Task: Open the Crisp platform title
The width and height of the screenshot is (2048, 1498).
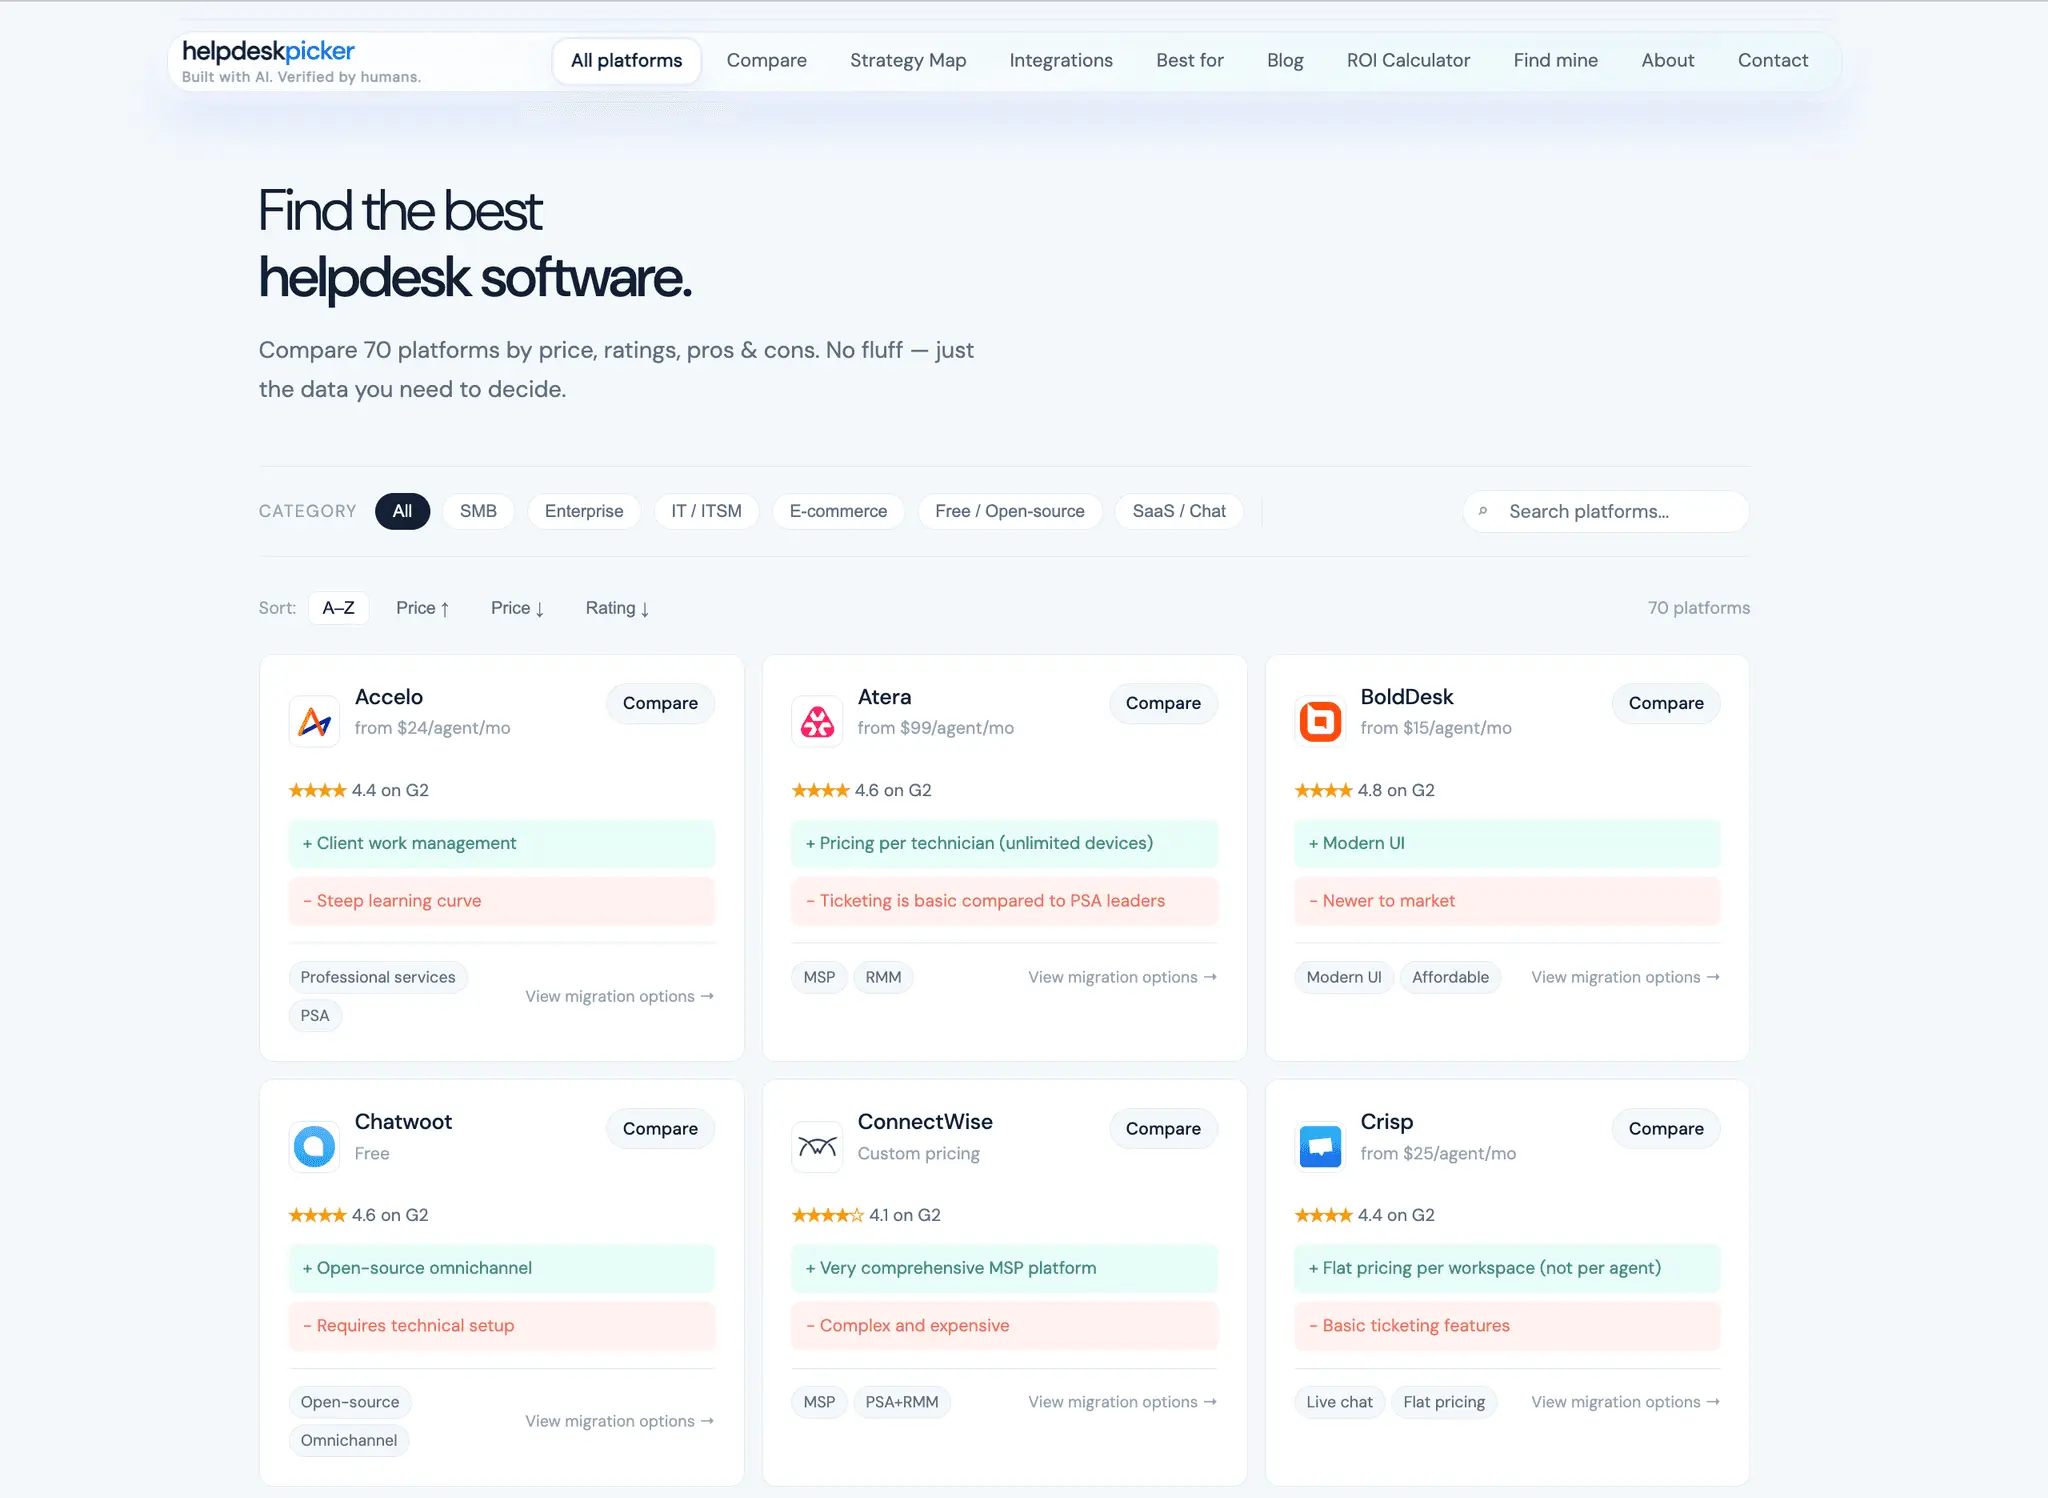Action: click(1386, 1122)
